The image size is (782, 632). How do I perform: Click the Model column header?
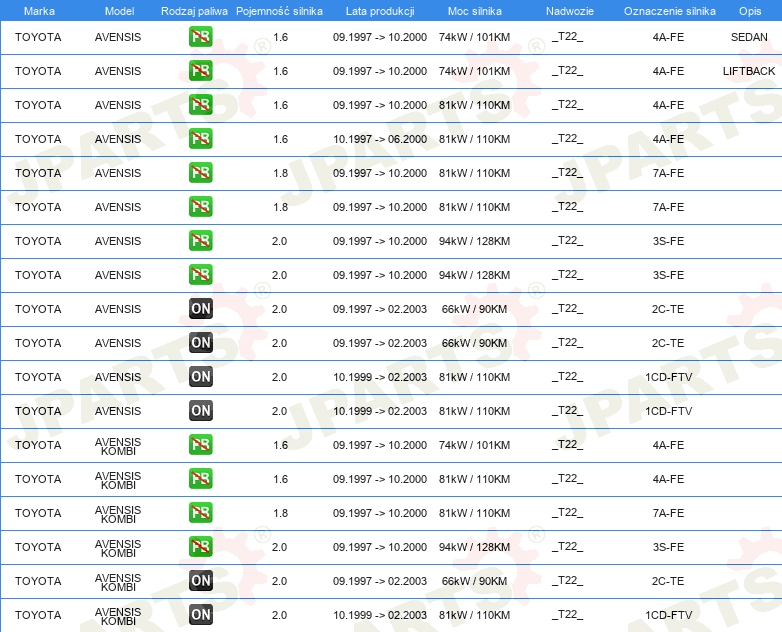pos(119,11)
